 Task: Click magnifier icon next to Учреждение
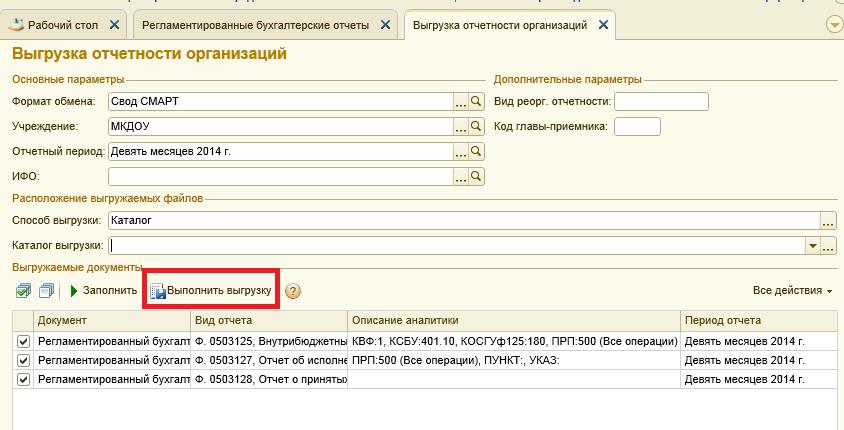[x=476, y=126]
